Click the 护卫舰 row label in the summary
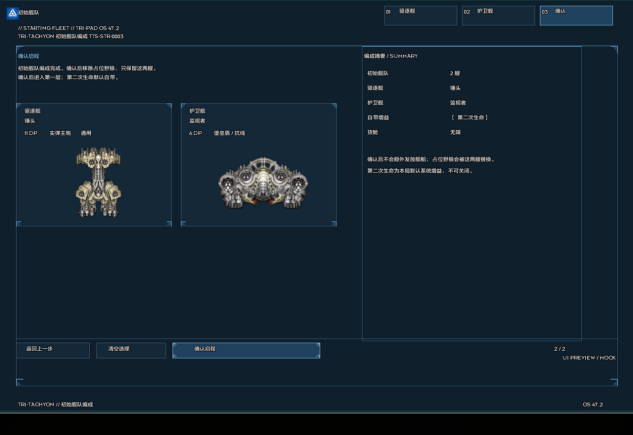Screen dimensions: 633x435 tap(375, 103)
